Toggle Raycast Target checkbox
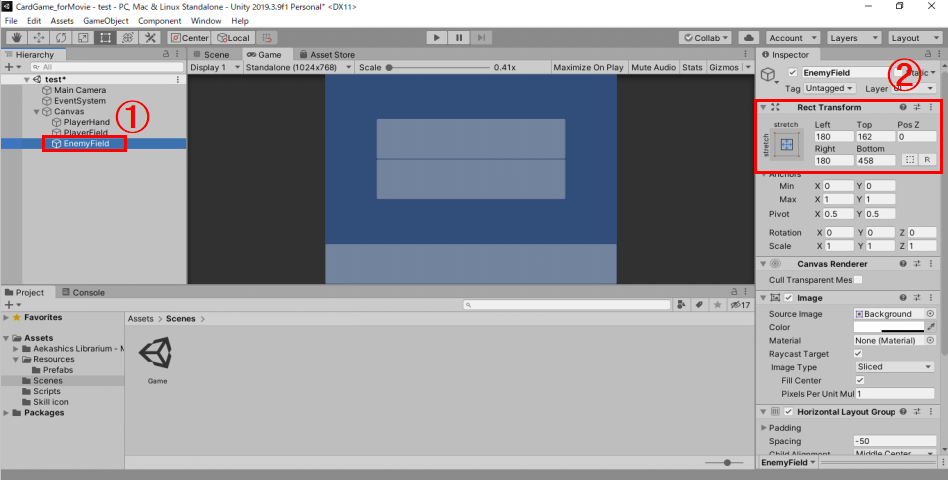This screenshot has width=948, height=480. [x=858, y=354]
